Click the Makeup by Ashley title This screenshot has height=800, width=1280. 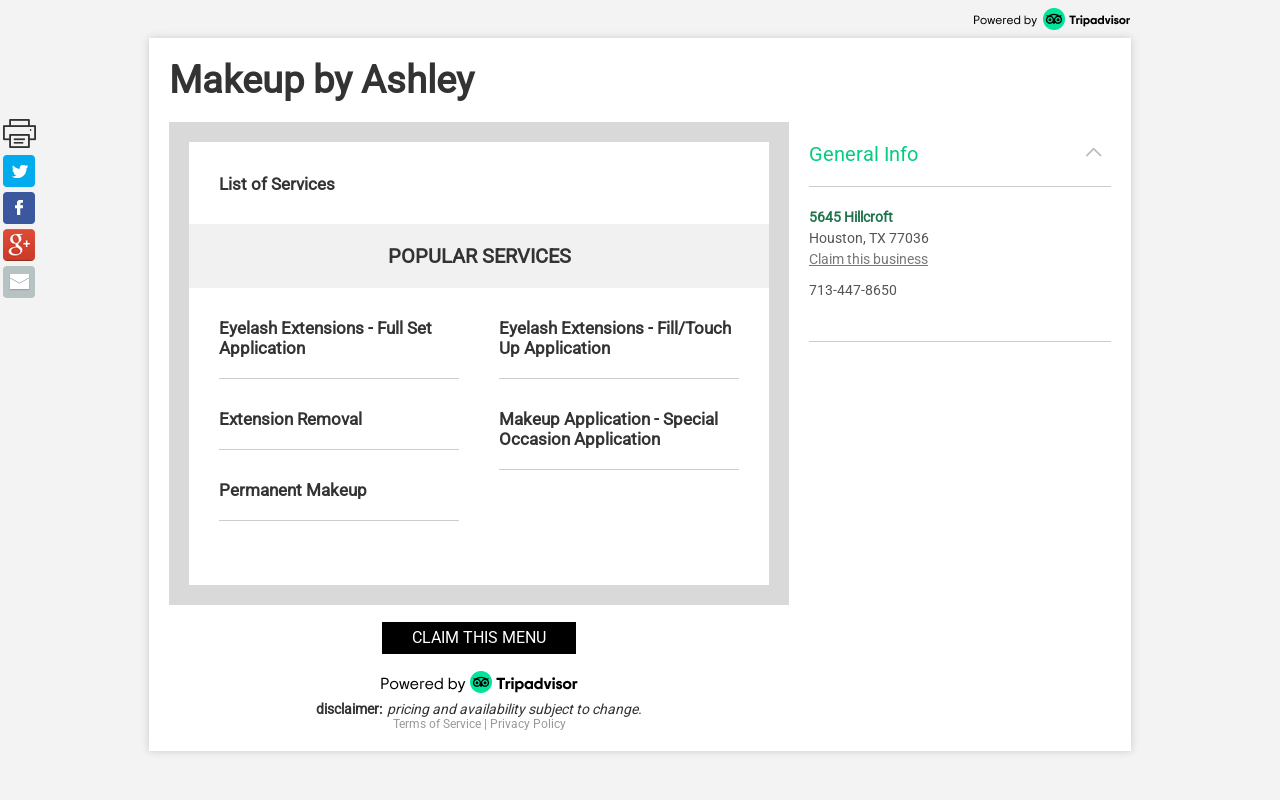[322, 79]
